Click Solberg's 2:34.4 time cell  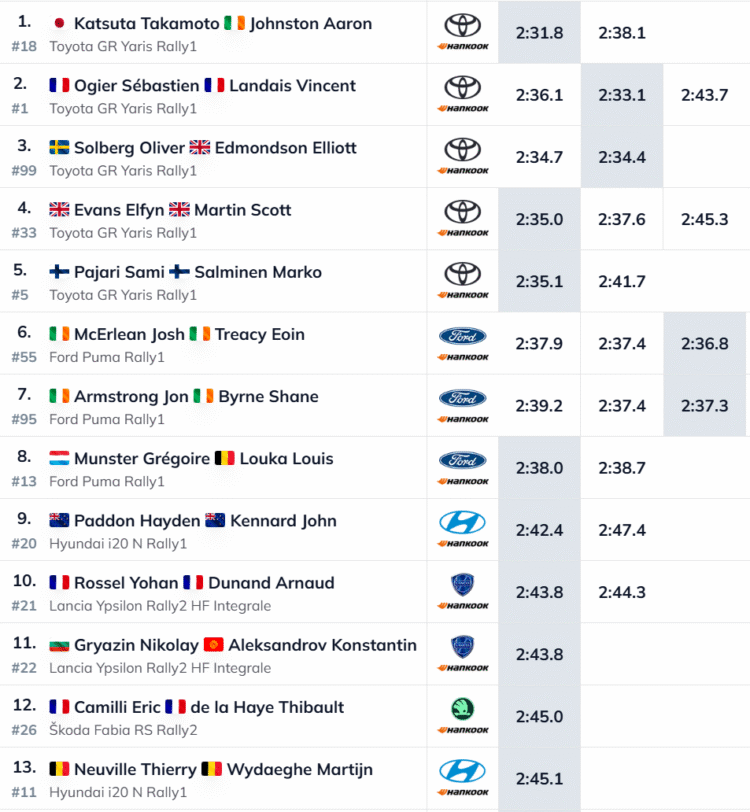tap(621, 157)
